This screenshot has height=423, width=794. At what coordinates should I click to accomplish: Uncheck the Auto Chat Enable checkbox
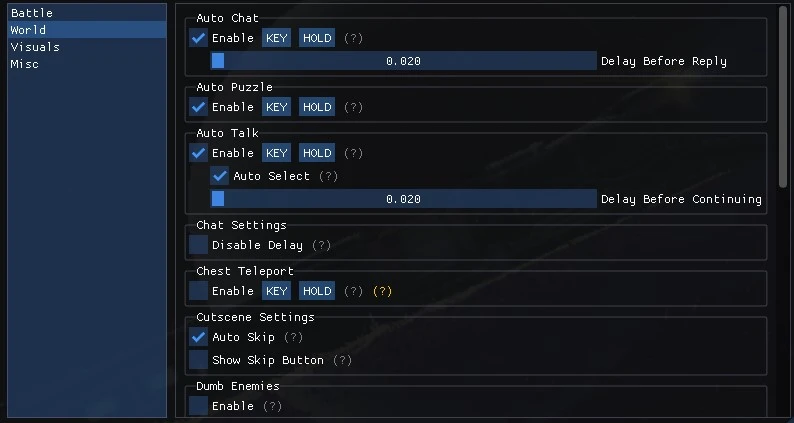click(x=199, y=38)
